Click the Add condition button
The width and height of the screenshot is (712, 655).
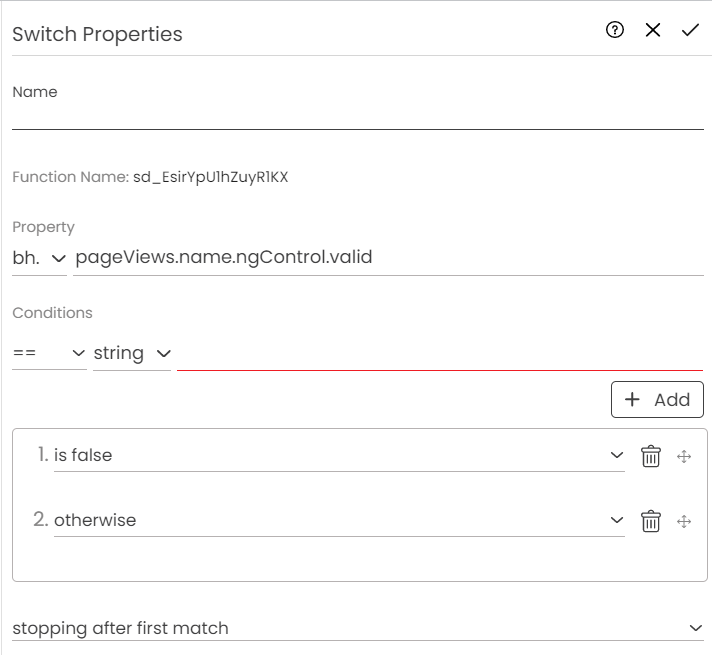click(657, 399)
